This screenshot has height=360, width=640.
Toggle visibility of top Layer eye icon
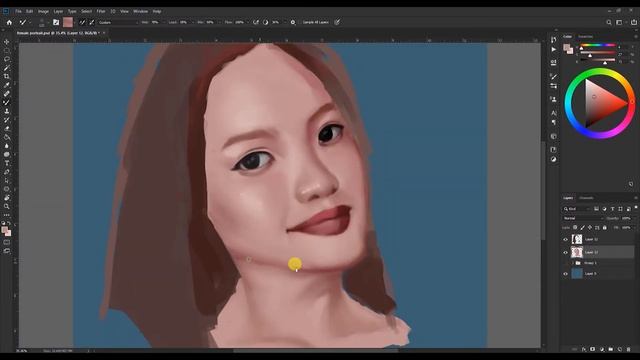(x=565, y=240)
